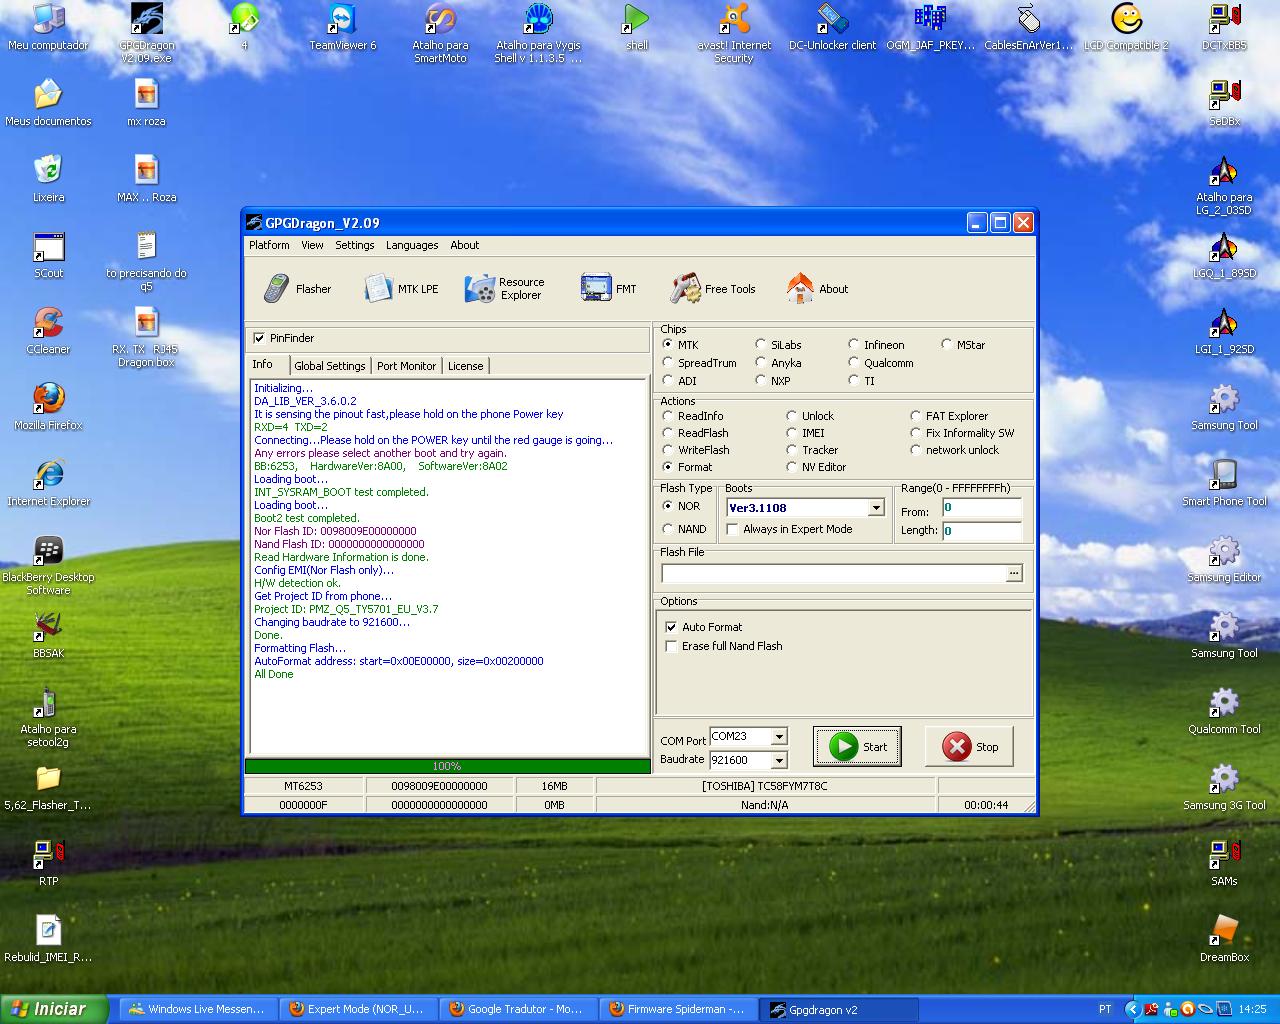Open Meu computador icon
Viewport: 1280px width, 1024px height.
pos(48,27)
